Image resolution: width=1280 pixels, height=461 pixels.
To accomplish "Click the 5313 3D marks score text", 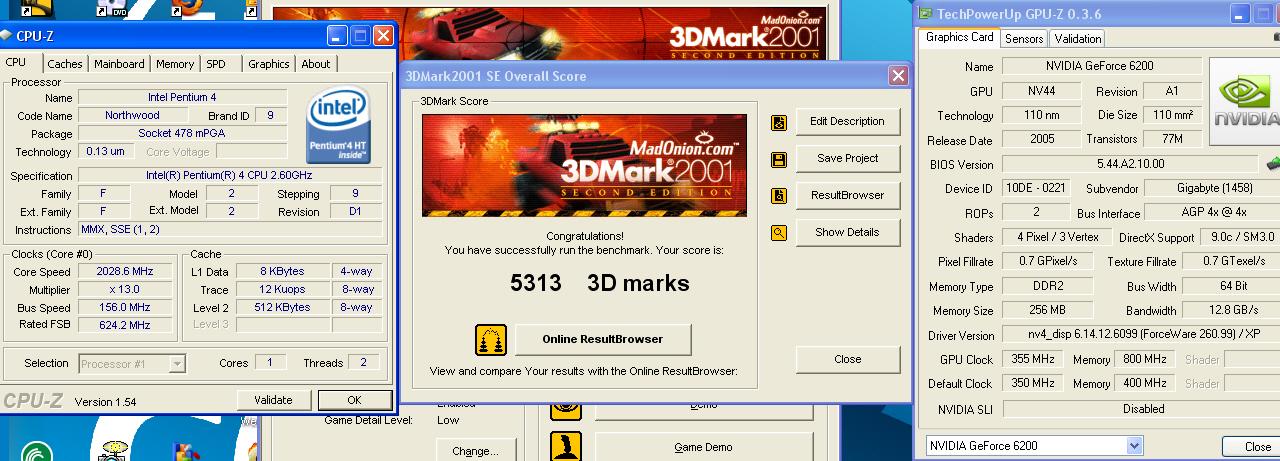I will [599, 283].
